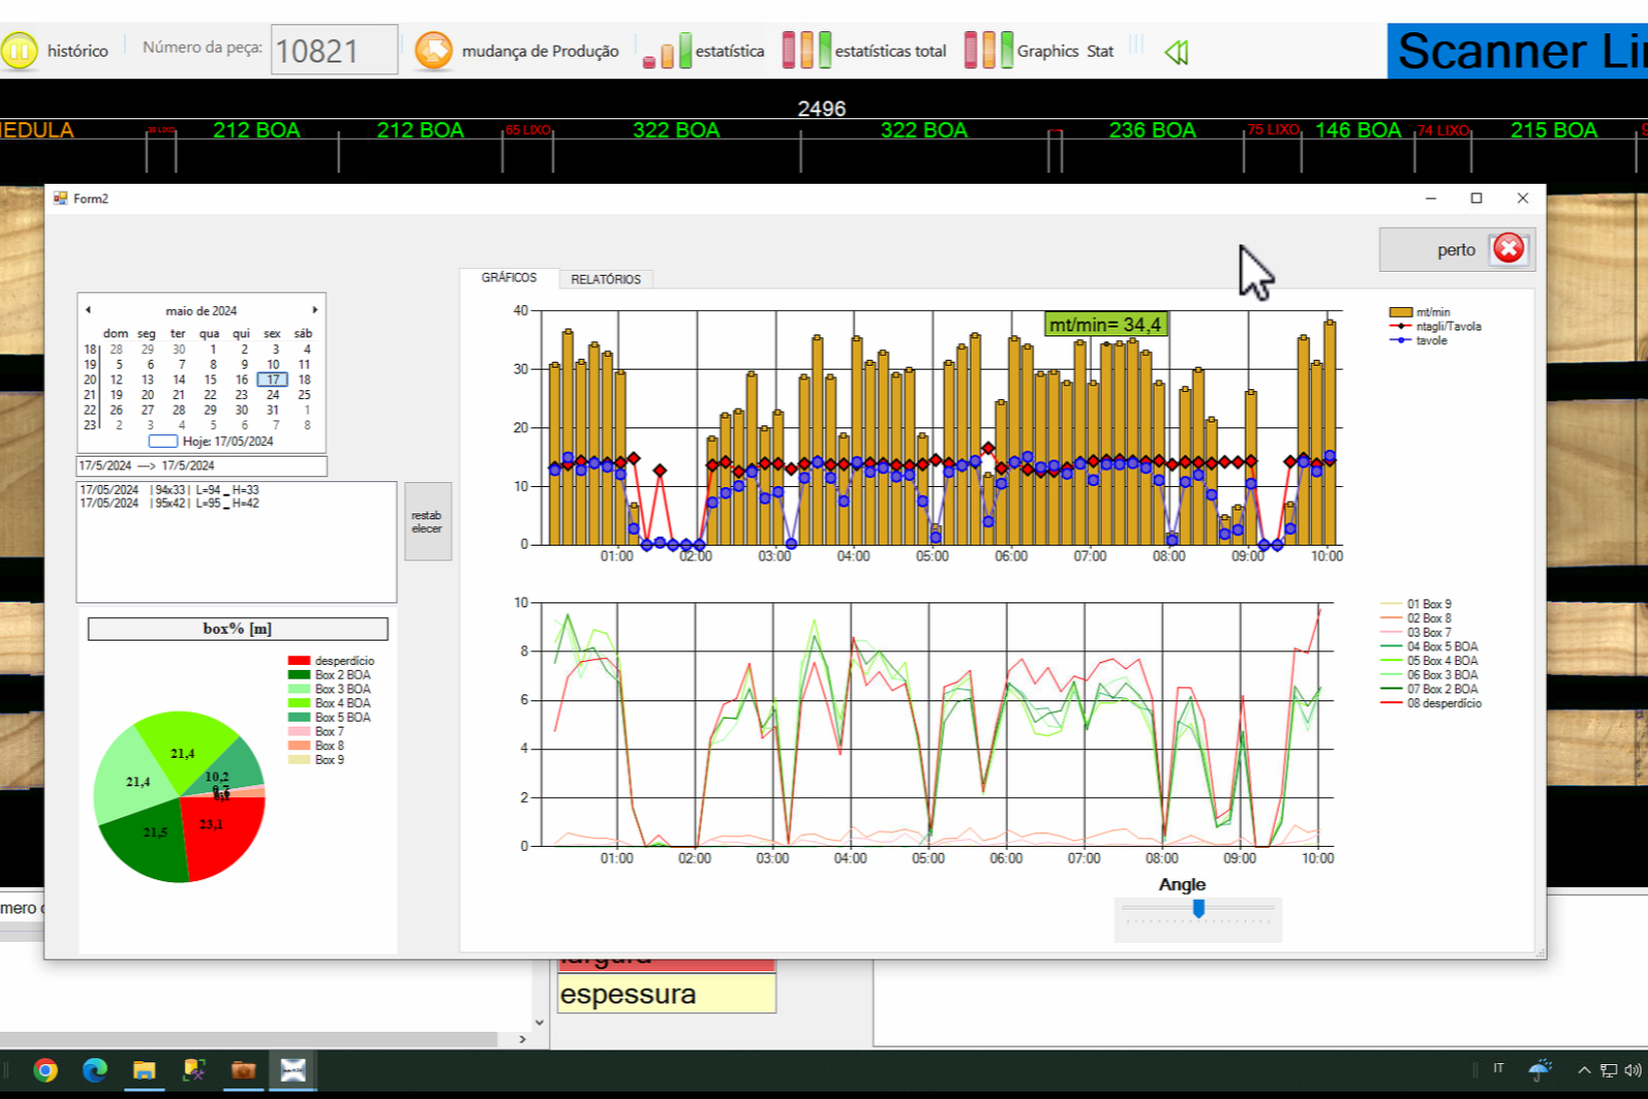Open the estatística bar chart icon
Image resolution: width=1648 pixels, height=1099 pixels.
tap(667, 51)
